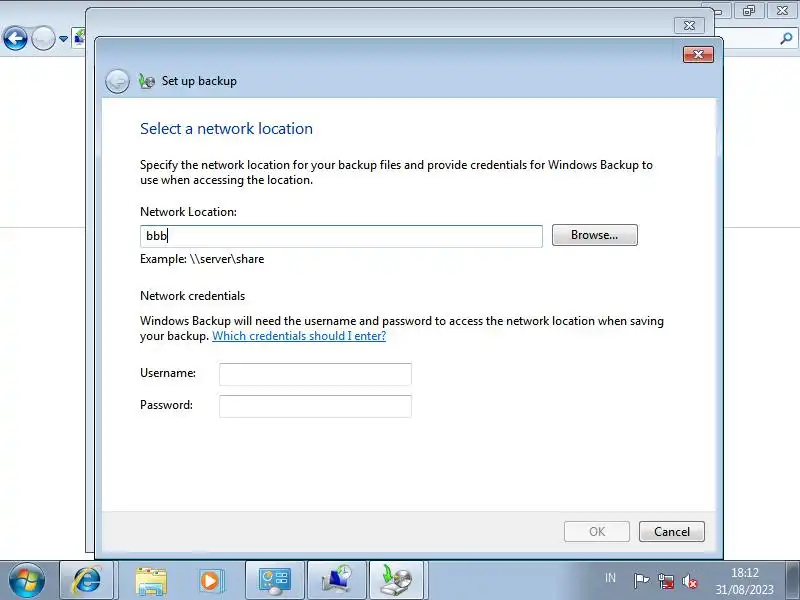800x600 pixels.
Task: Click the muted volume tray icon
Action: tap(690, 581)
